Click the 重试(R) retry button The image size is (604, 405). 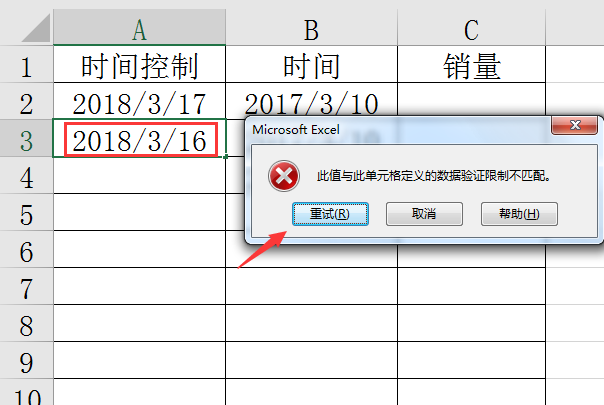click(x=330, y=214)
